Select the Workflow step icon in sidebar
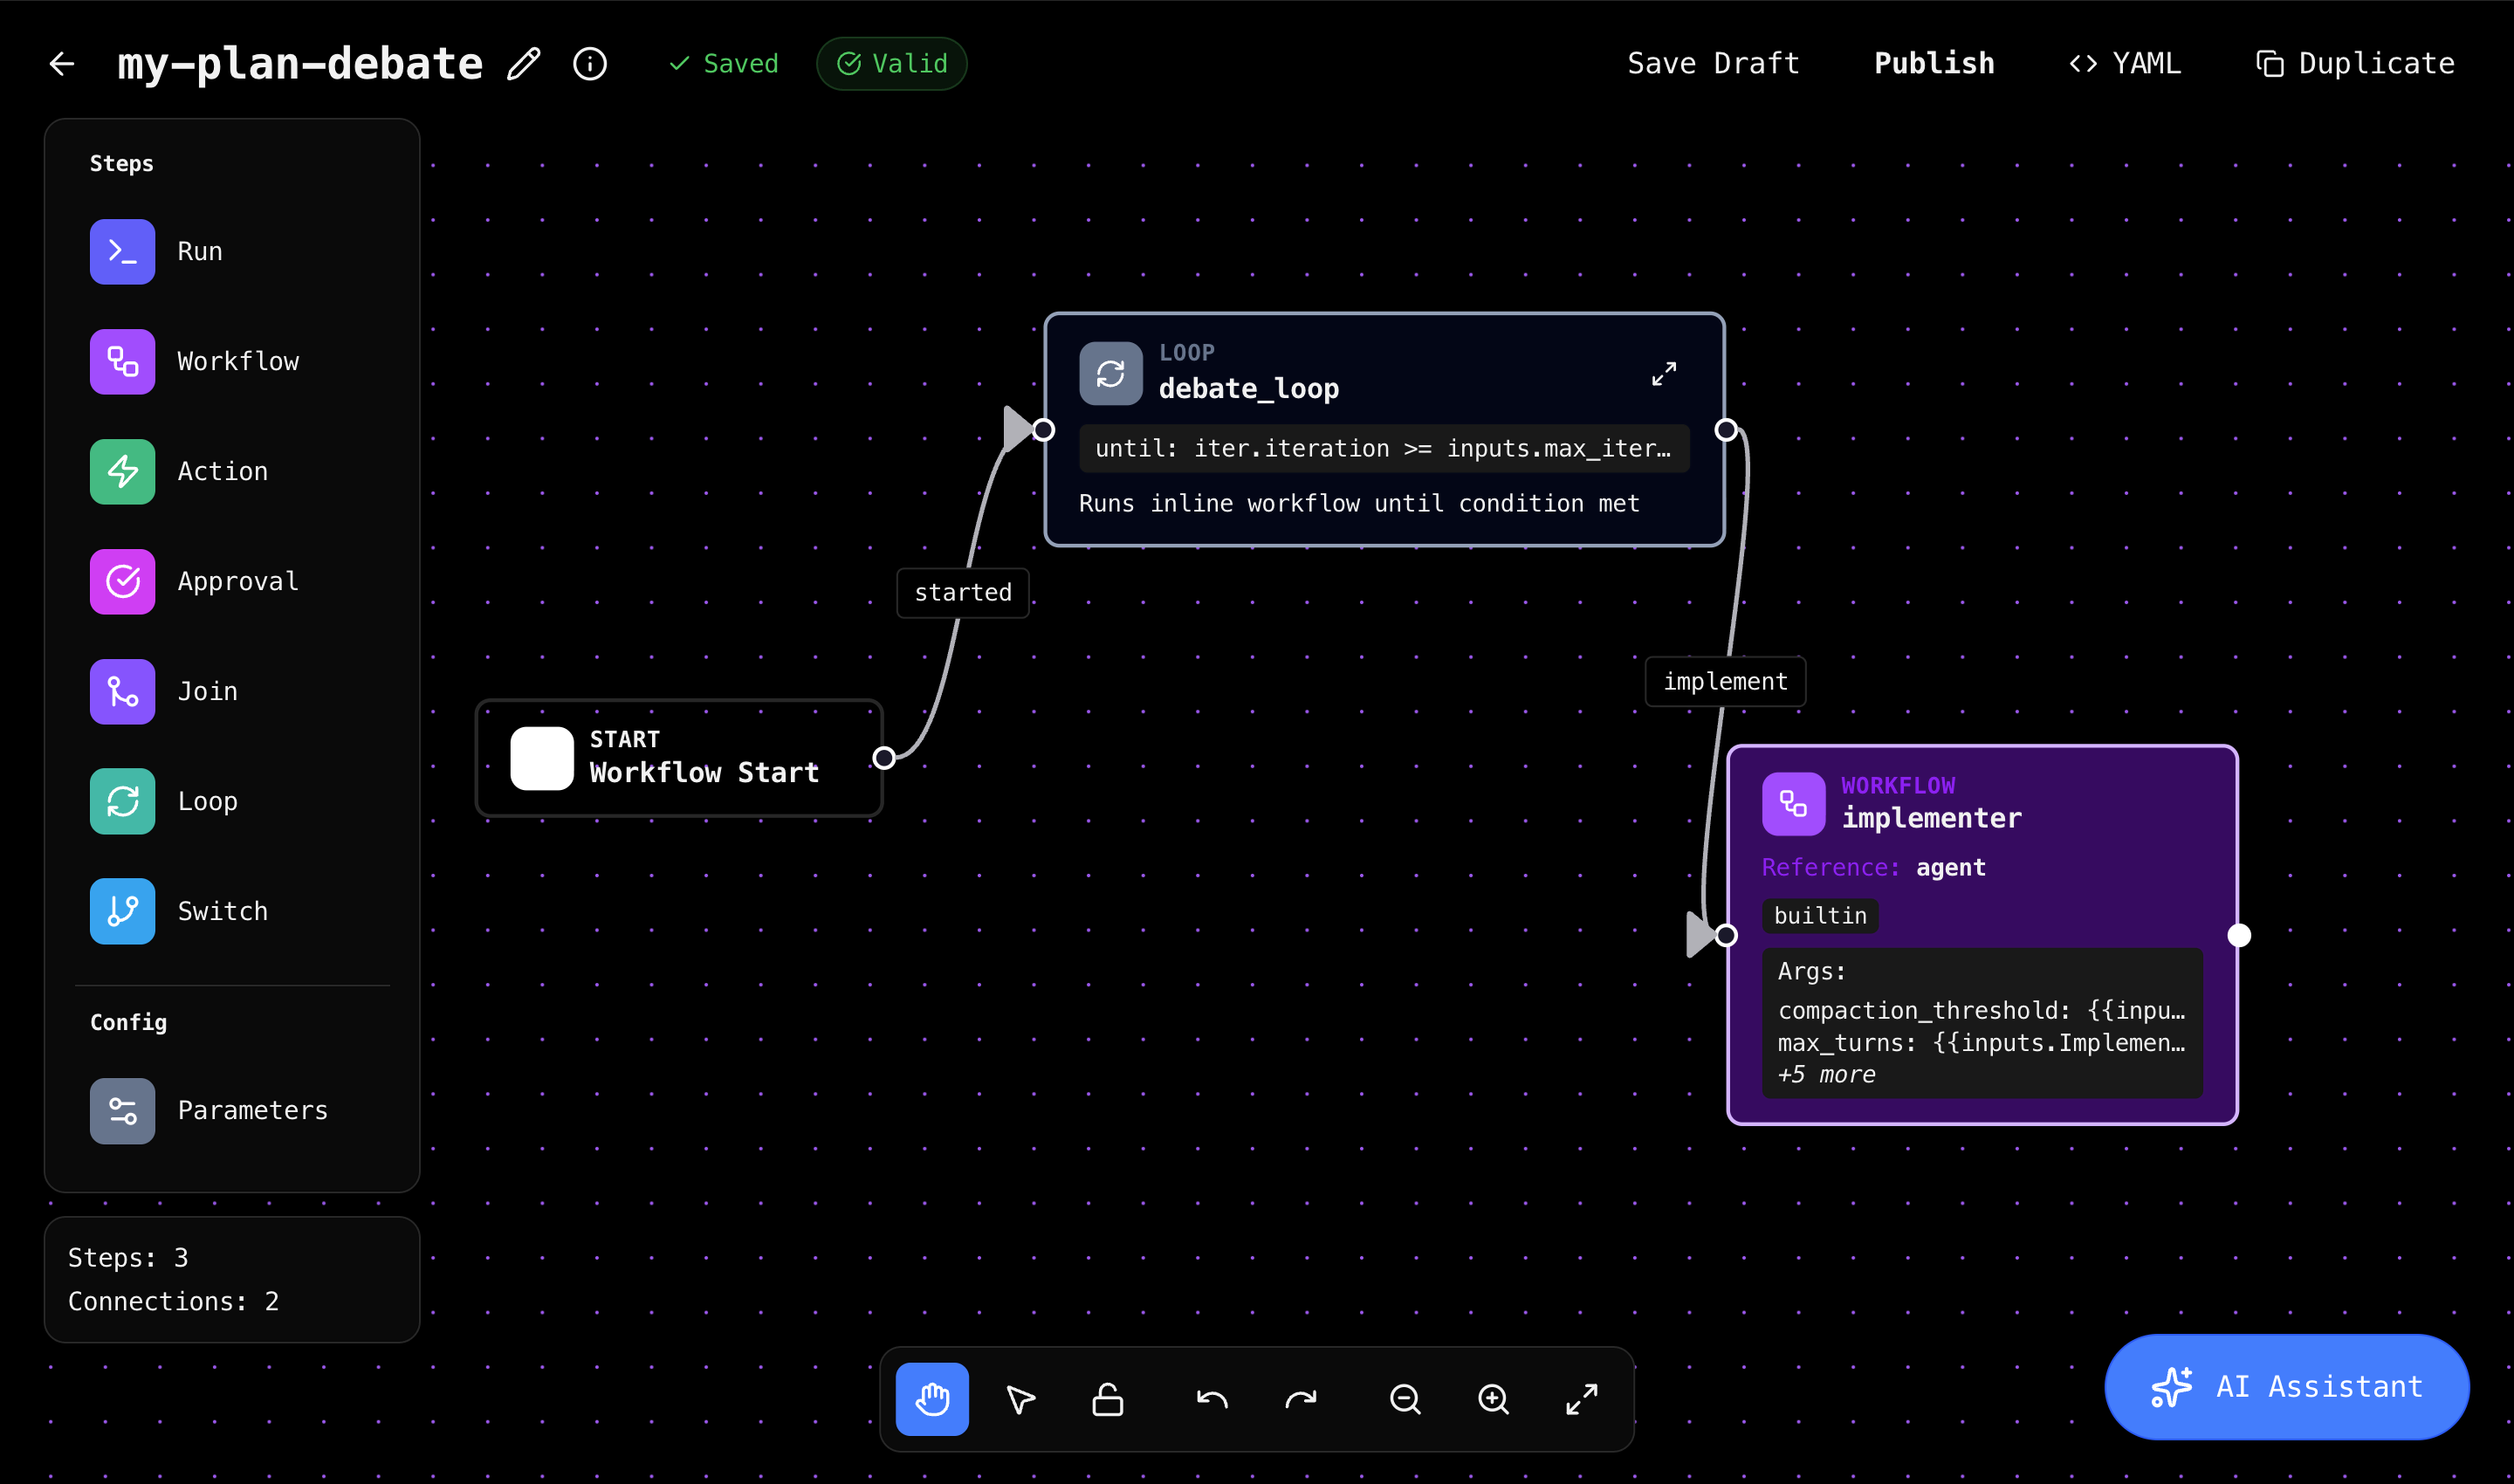 coord(122,362)
